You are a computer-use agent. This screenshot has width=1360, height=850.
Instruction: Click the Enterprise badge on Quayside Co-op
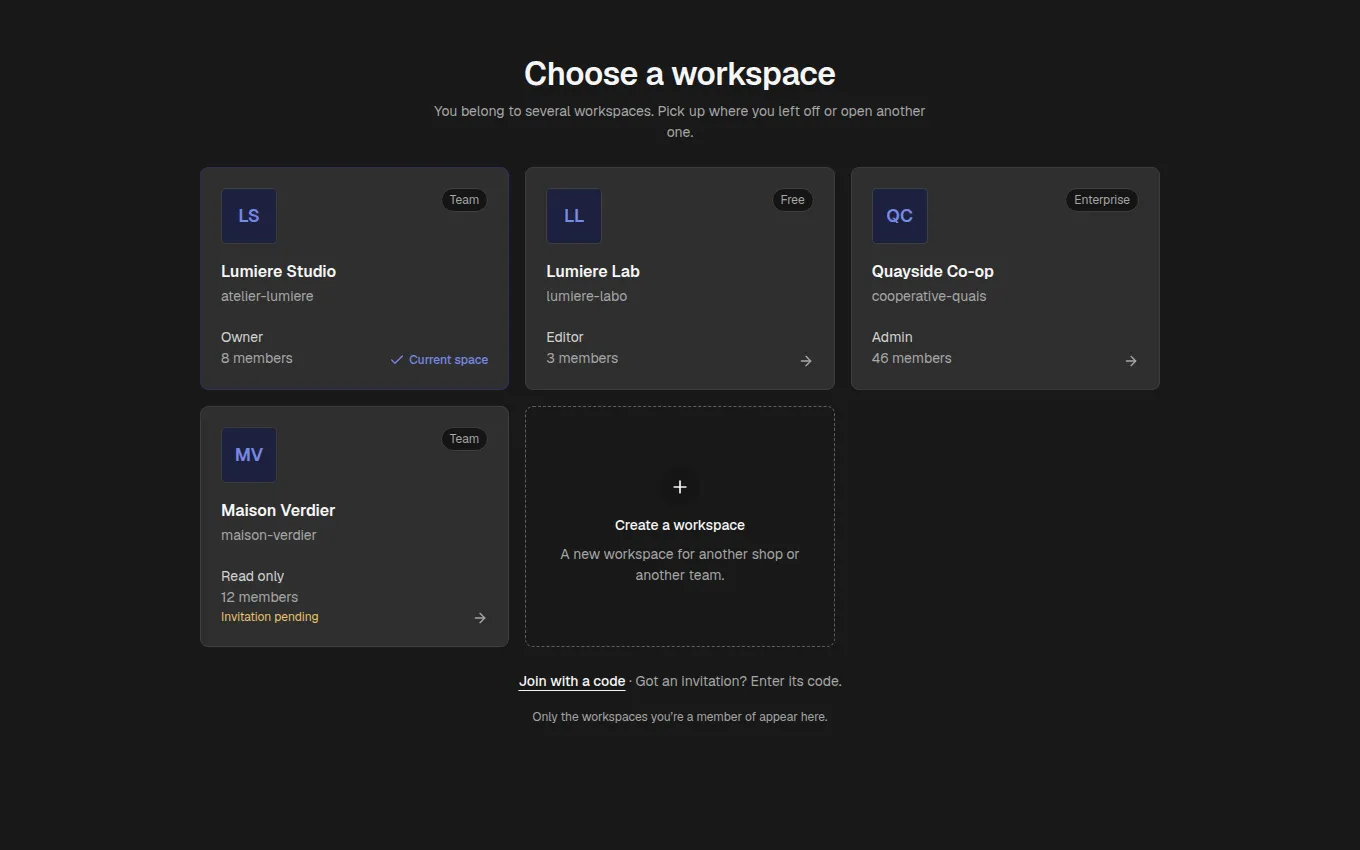pos(1102,200)
